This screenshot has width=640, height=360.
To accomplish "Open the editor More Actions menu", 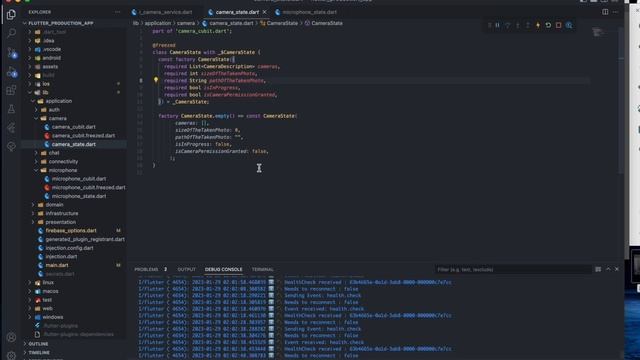I will click(x=616, y=12).
